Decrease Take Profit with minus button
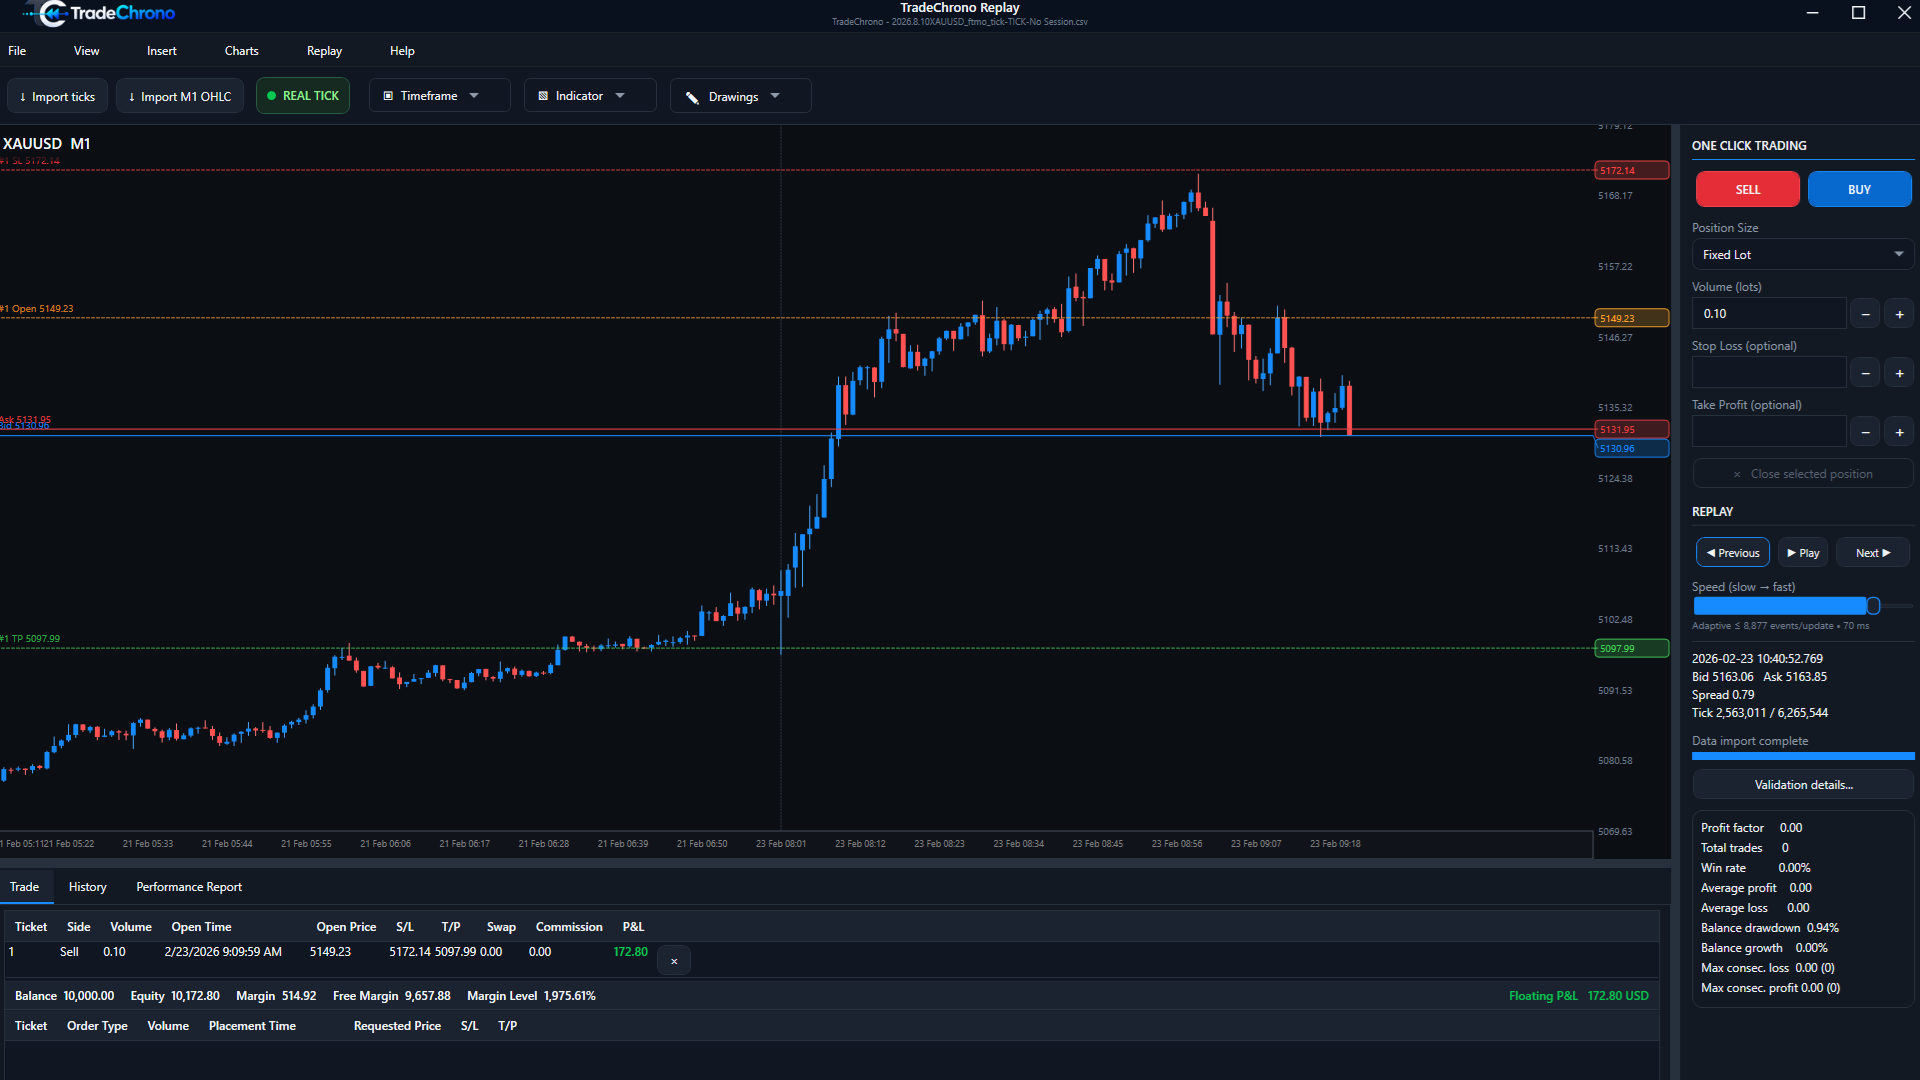1920x1080 pixels. 1865,432
